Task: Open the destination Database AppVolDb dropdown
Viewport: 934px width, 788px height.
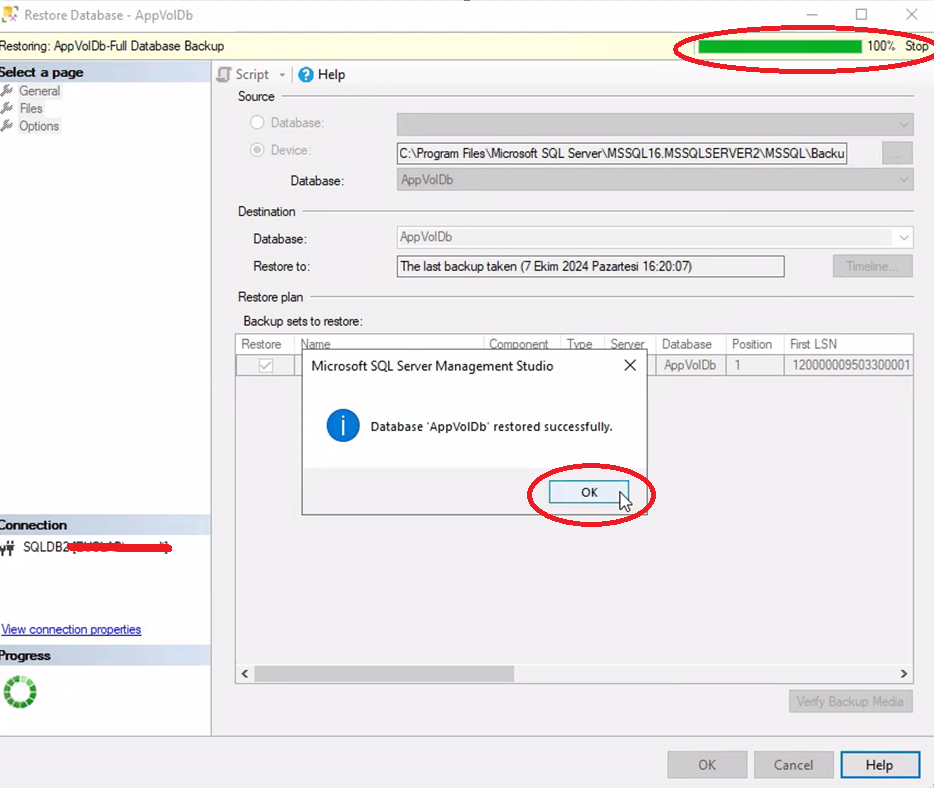Action: (904, 238)
